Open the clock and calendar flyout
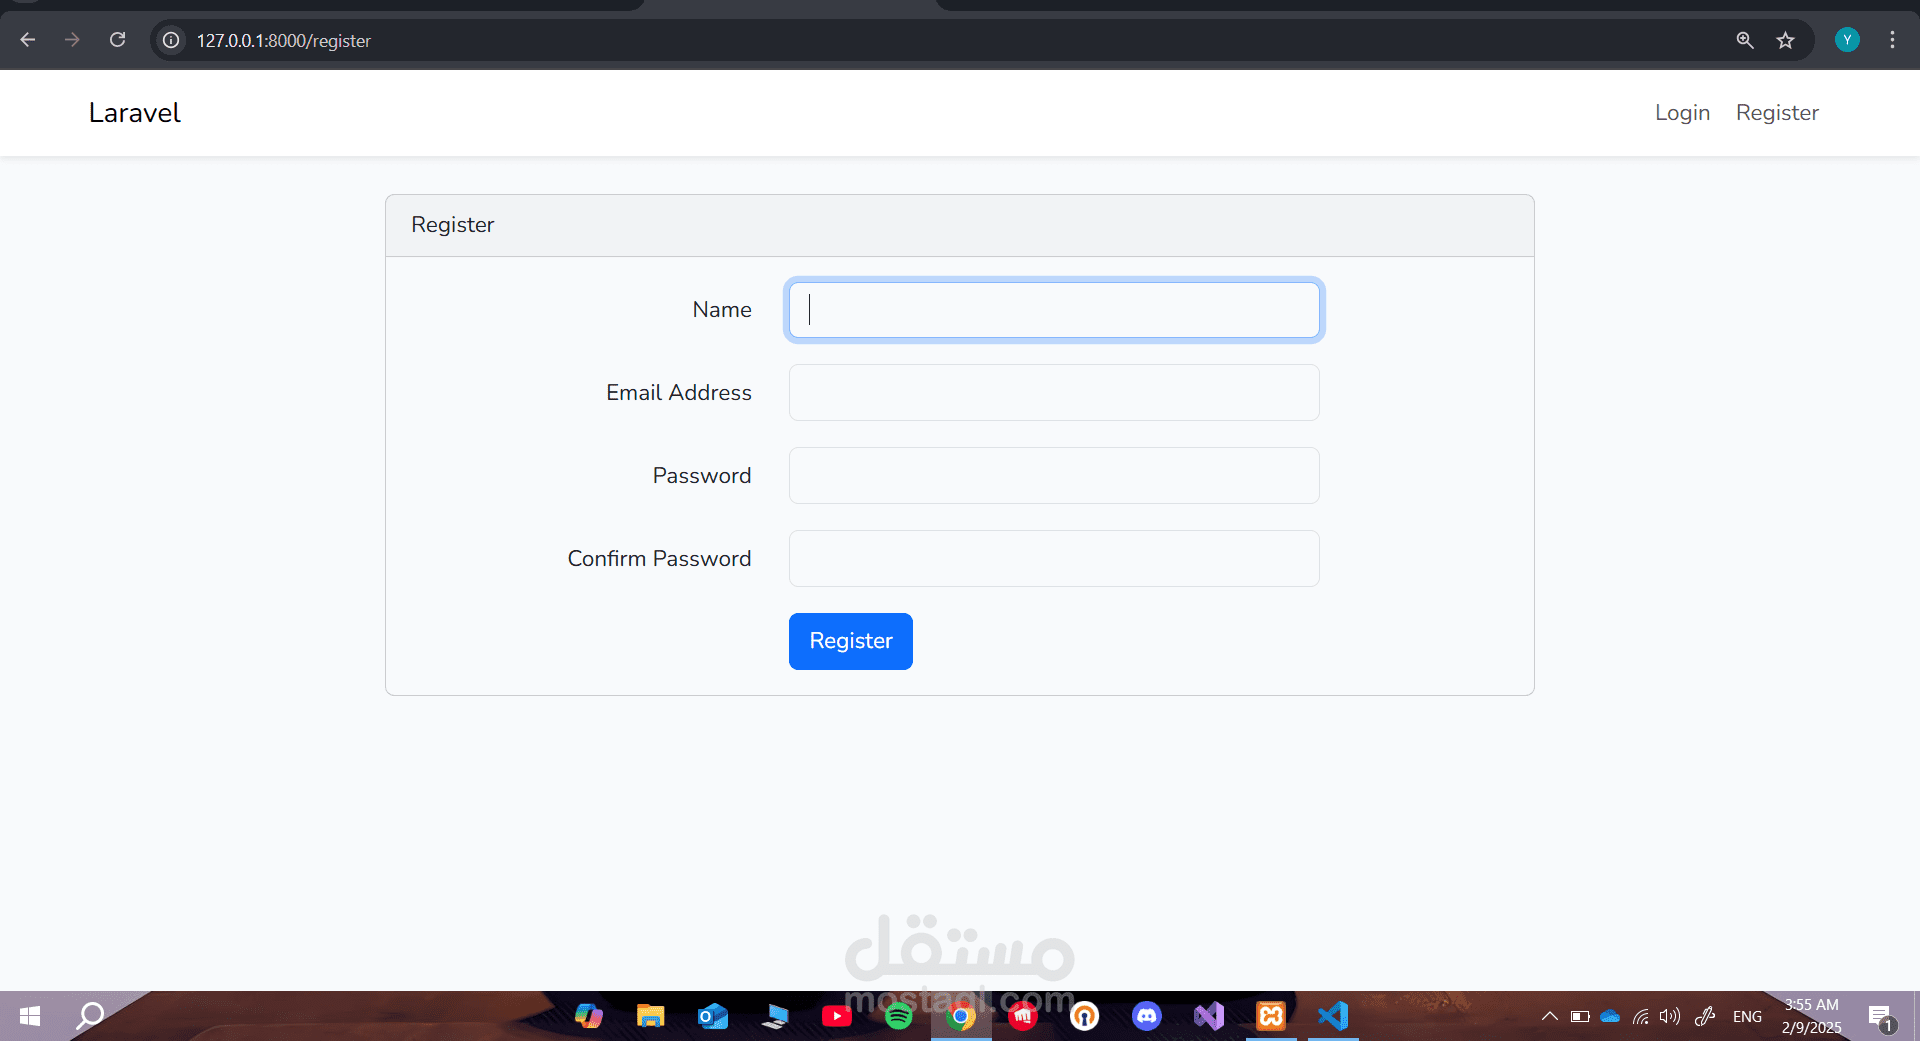Viewport: 1920px width, 1041px height. (1811, 1016)
